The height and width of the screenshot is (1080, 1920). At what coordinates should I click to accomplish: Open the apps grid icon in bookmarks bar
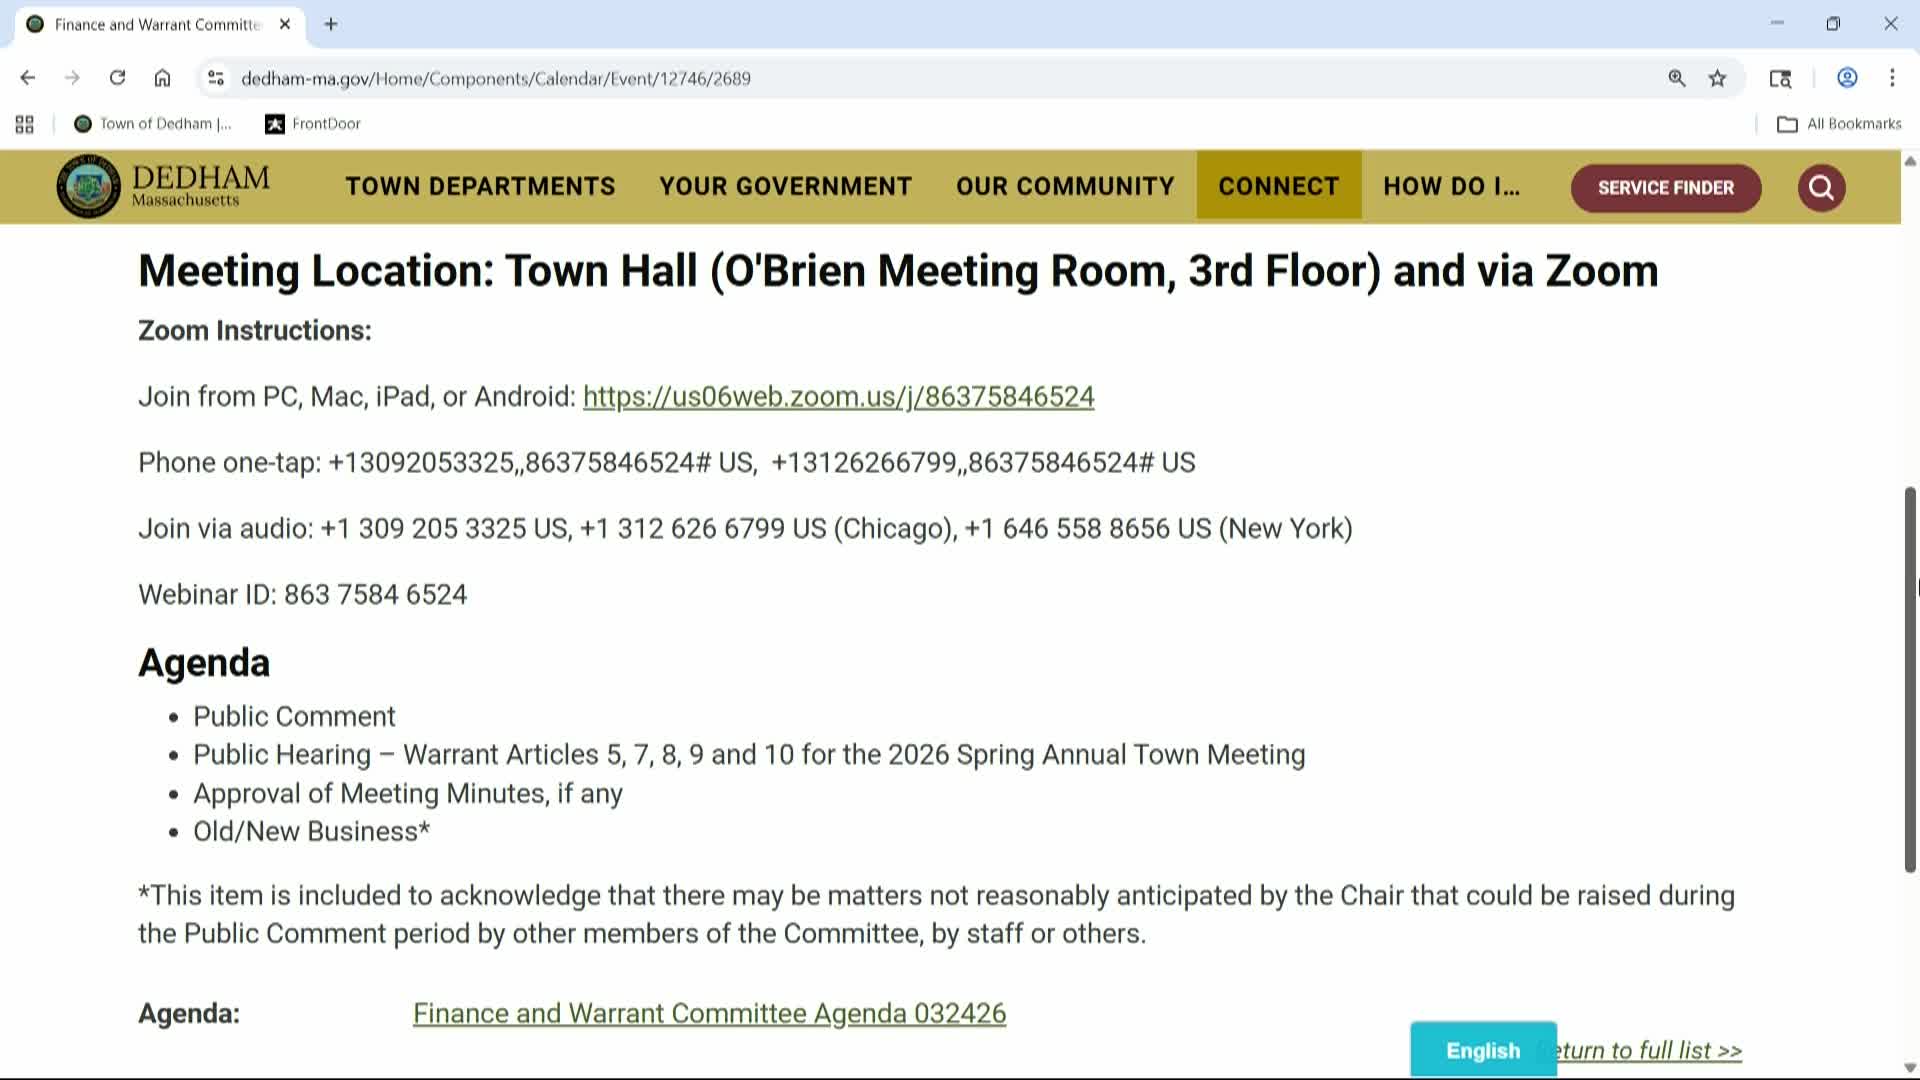coord(25,124)
